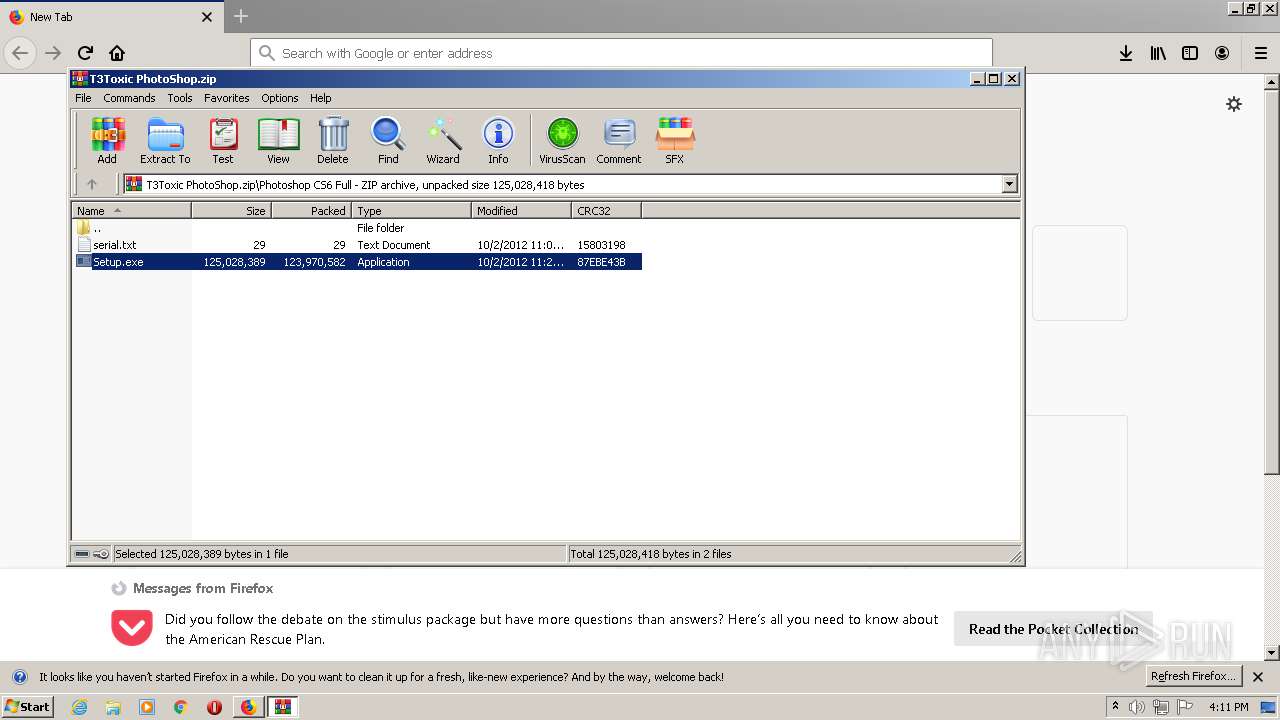Screen dimensions: 1280x720
Task: Click the parent folder '..' entry
Action: click(x=96, y=228)
